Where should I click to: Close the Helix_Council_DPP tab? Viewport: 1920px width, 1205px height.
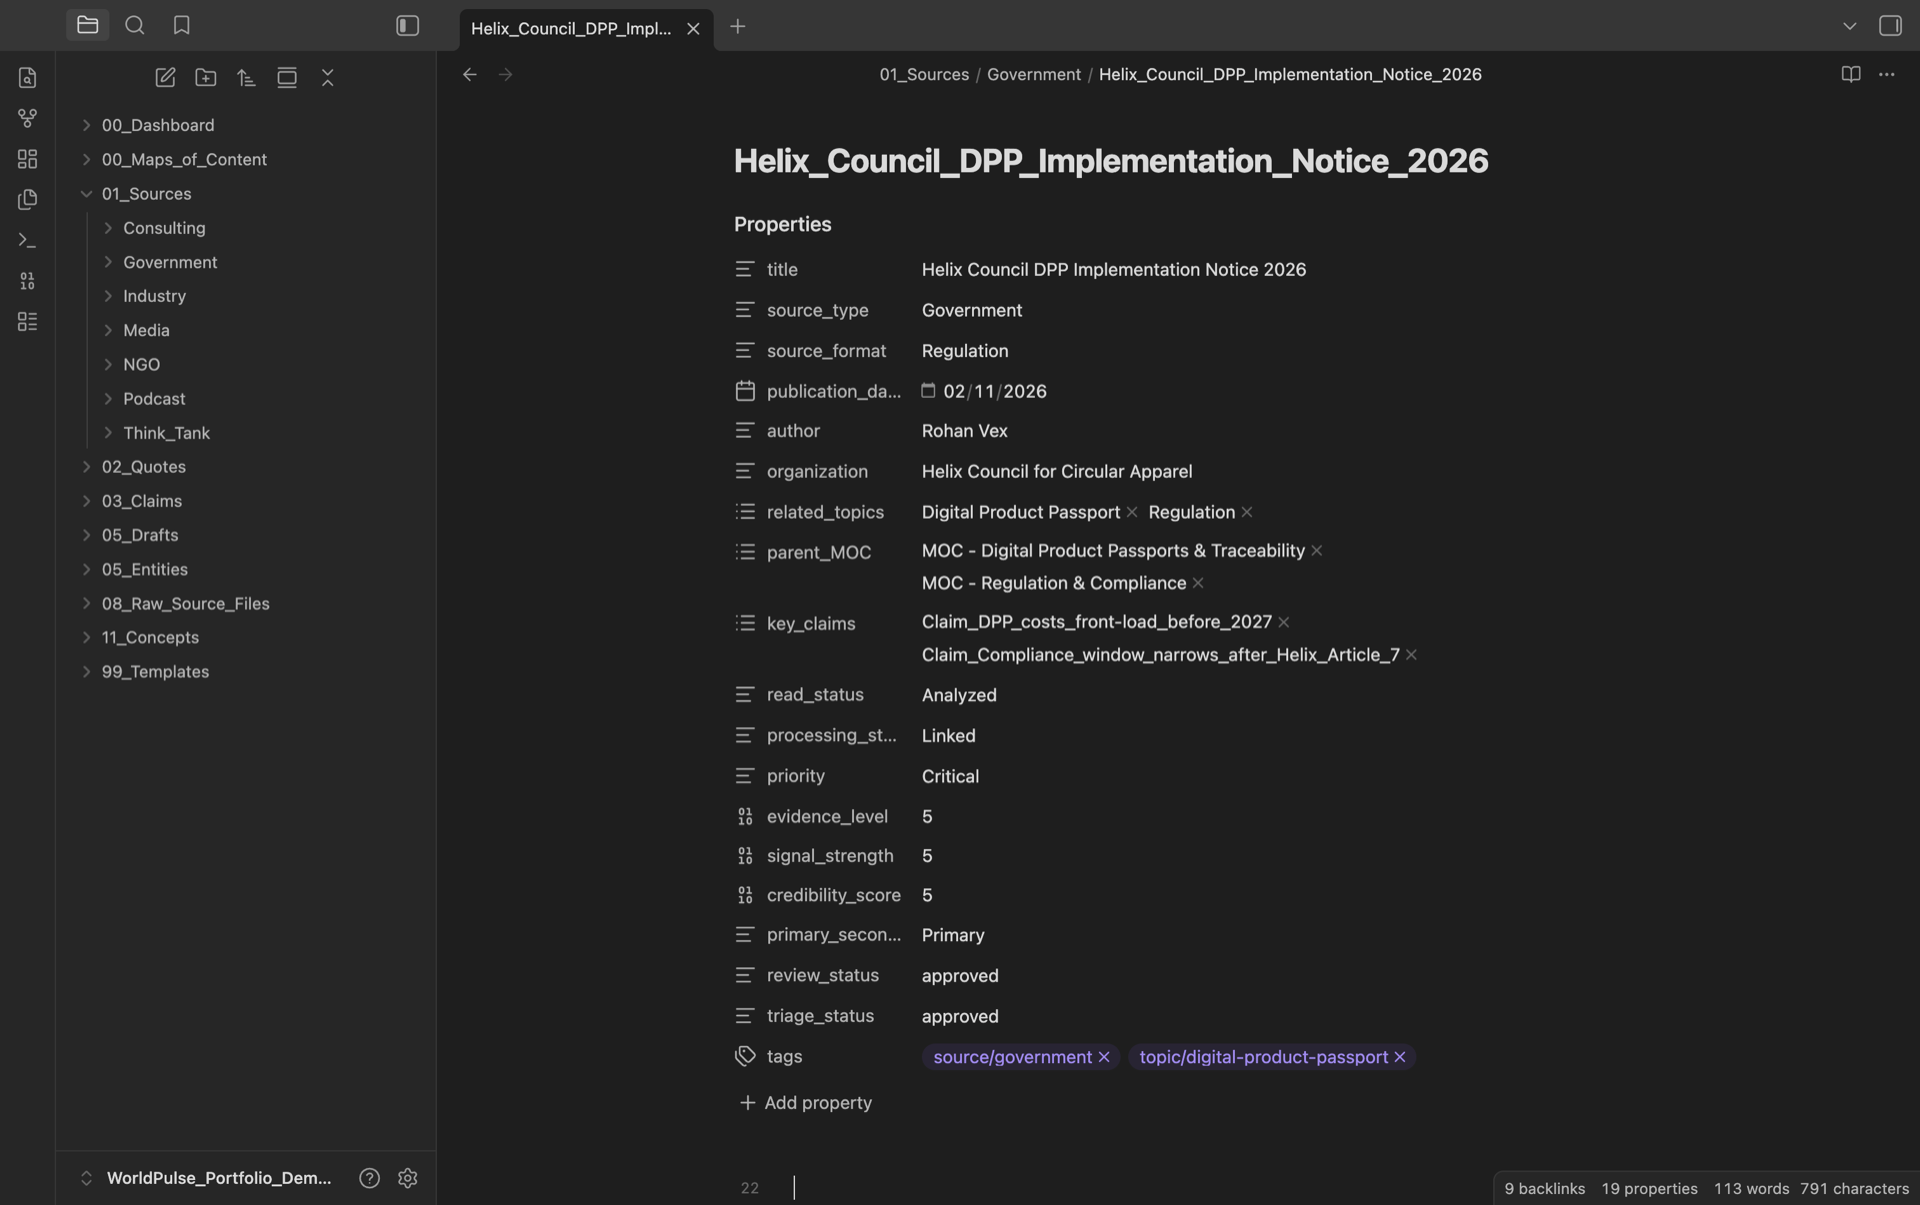[693, 29]
